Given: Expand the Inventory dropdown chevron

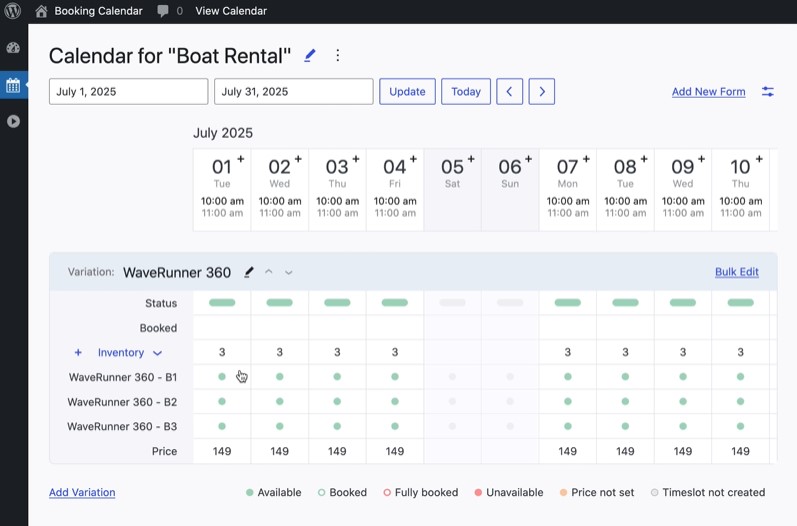Looking at the screenshot, I should [157, 353].
